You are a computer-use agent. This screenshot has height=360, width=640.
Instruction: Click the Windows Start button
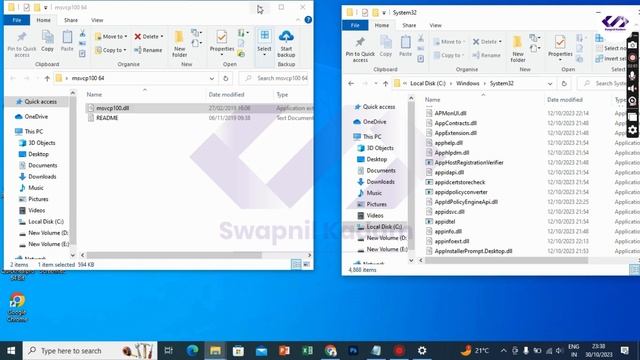click(11, 351)
